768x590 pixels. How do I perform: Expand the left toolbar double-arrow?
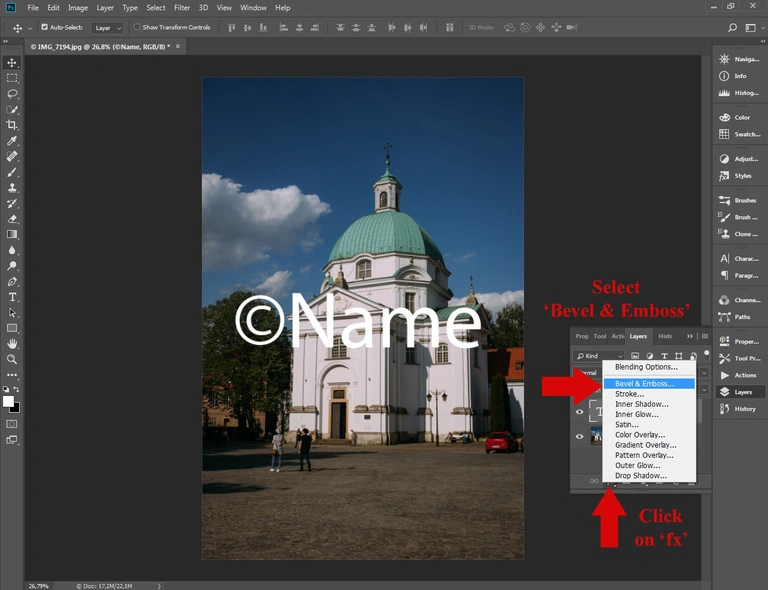[x=5, y=42]
